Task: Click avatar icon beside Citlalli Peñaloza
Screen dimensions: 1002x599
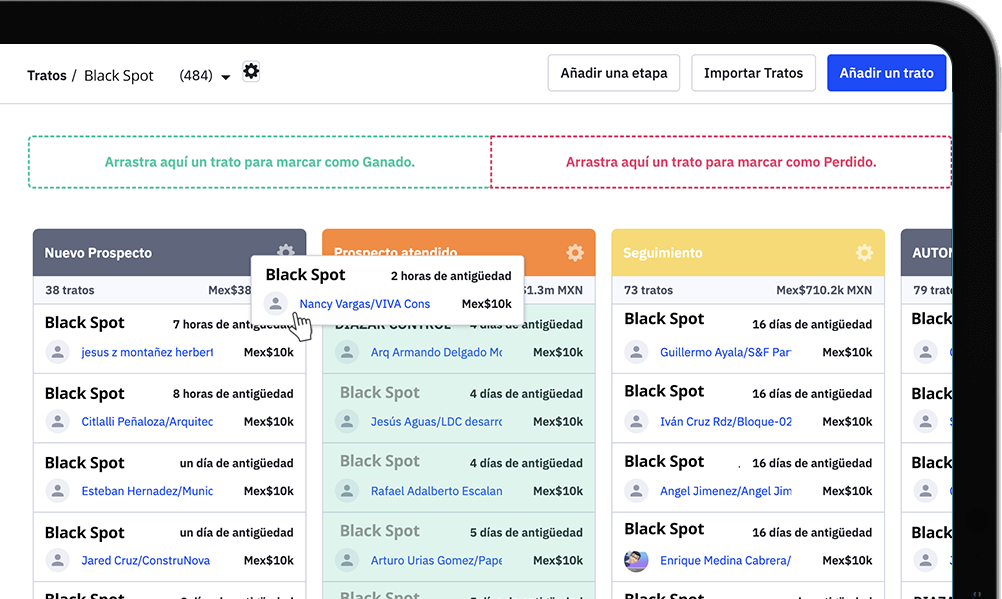Action: click(58, 421)
